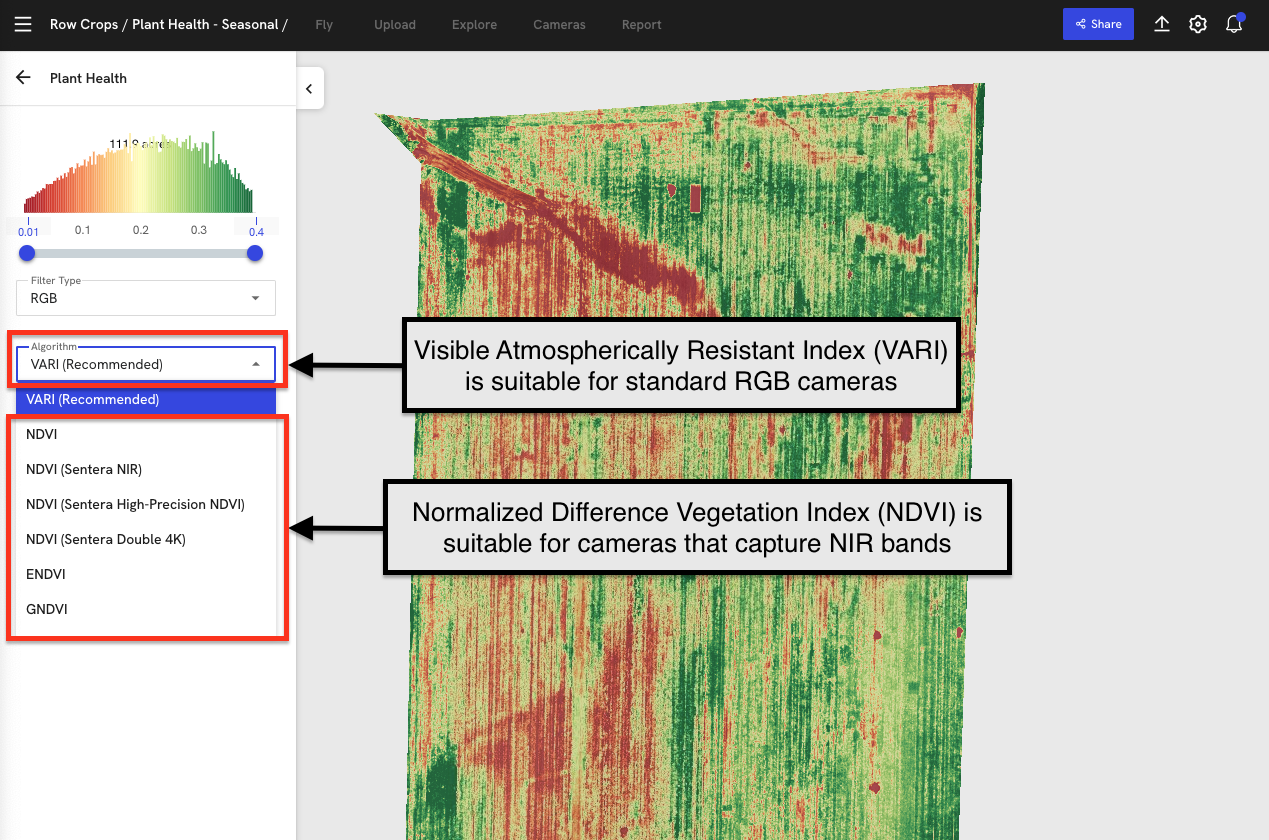Select the highlighted VARI (Recommended) option
The width and height of the screenshot is (1269, 840).
(x=146, y=399)
